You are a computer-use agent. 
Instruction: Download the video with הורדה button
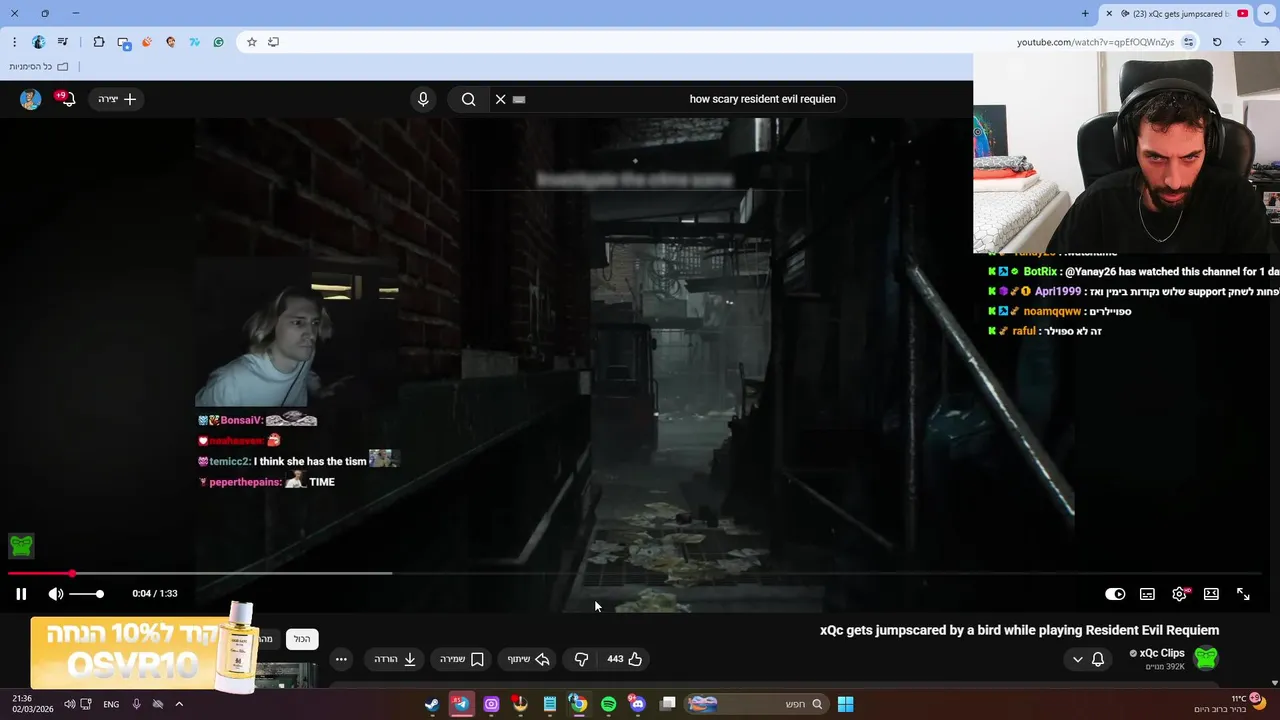pos(395,659)
